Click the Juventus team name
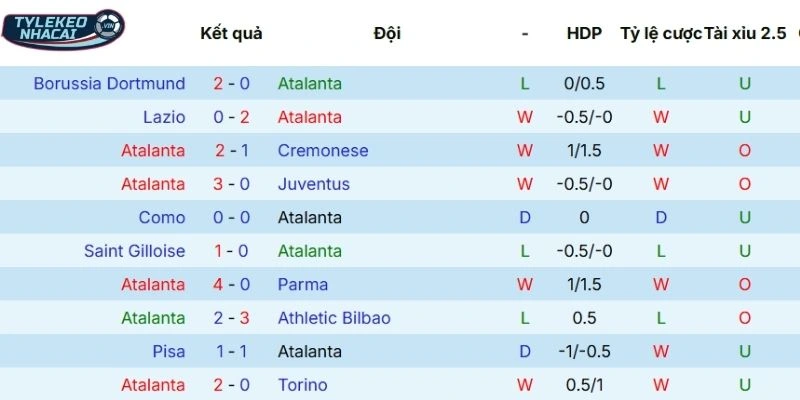 click(x=314, y=184)
